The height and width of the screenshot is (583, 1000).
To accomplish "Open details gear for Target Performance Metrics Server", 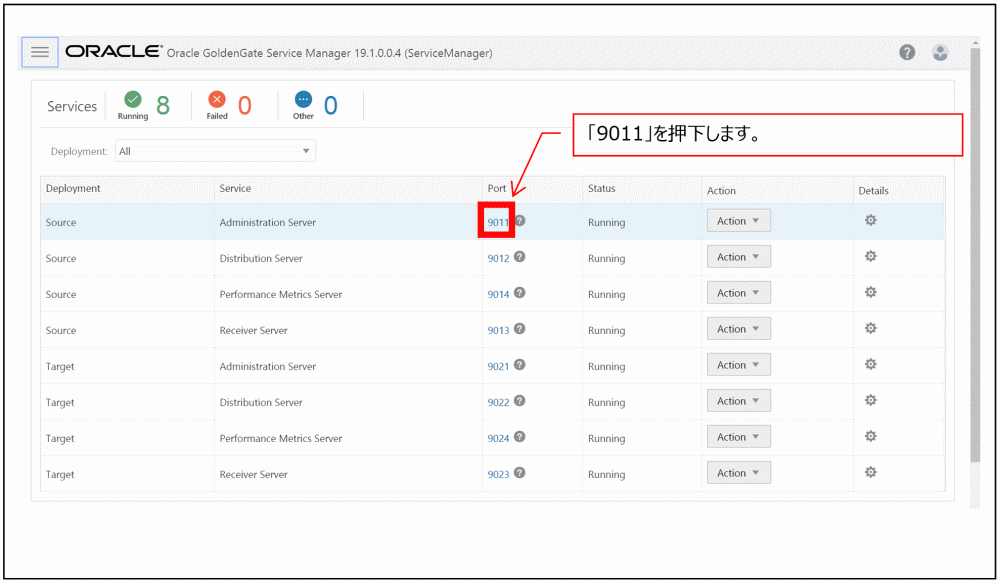I will [871, 436].
